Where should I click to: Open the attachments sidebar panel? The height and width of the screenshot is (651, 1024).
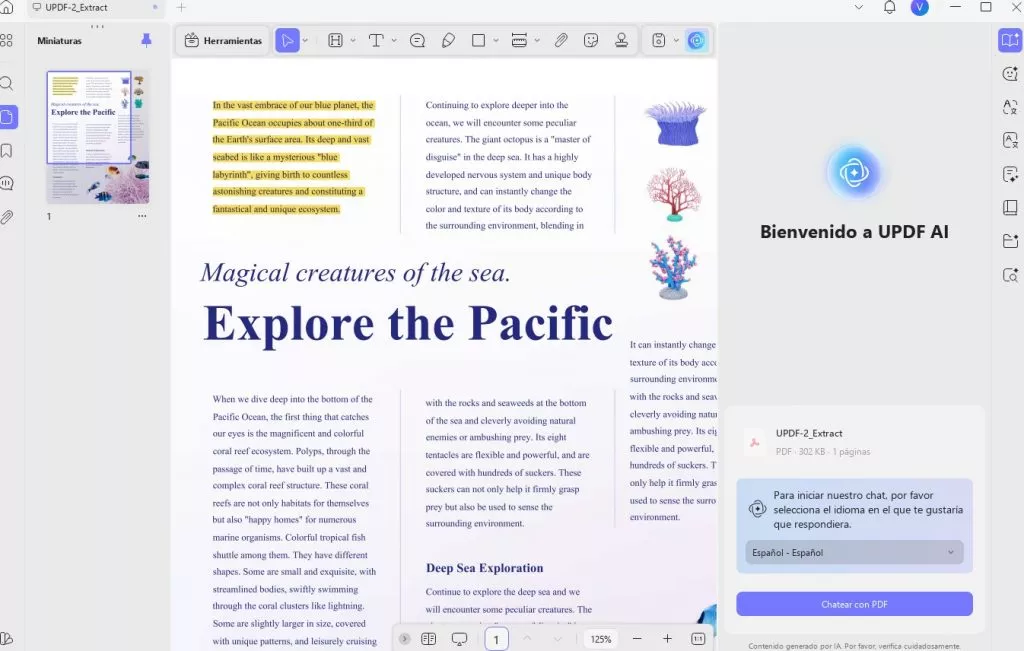7,217
